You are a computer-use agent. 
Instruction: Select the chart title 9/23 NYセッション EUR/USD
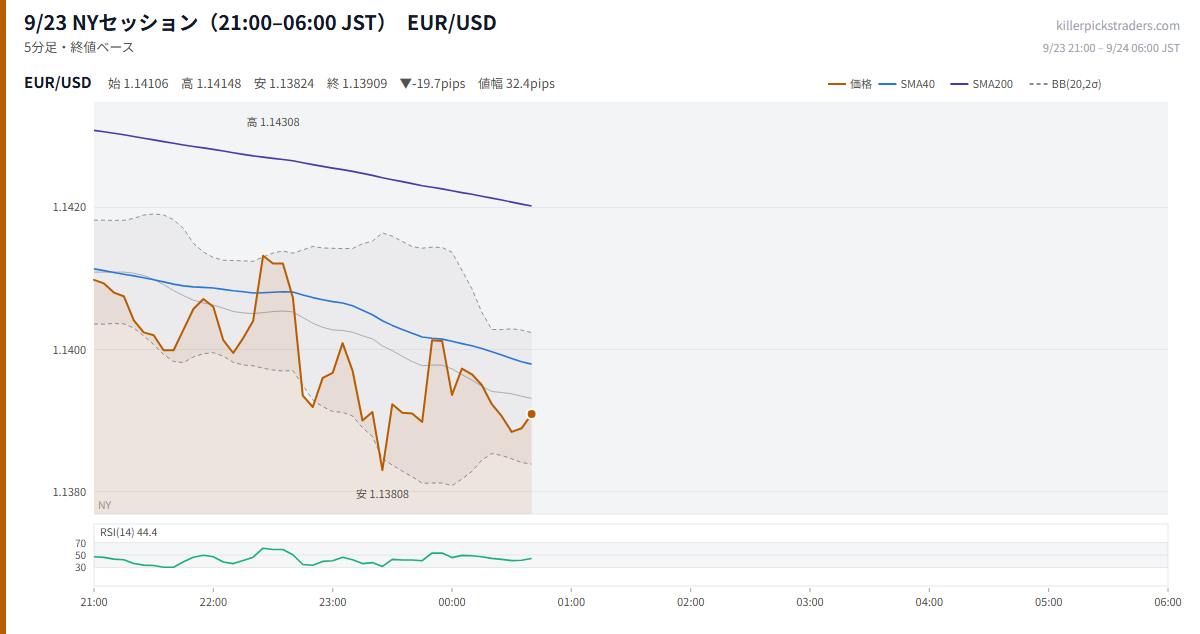click(x=260, y=22)
